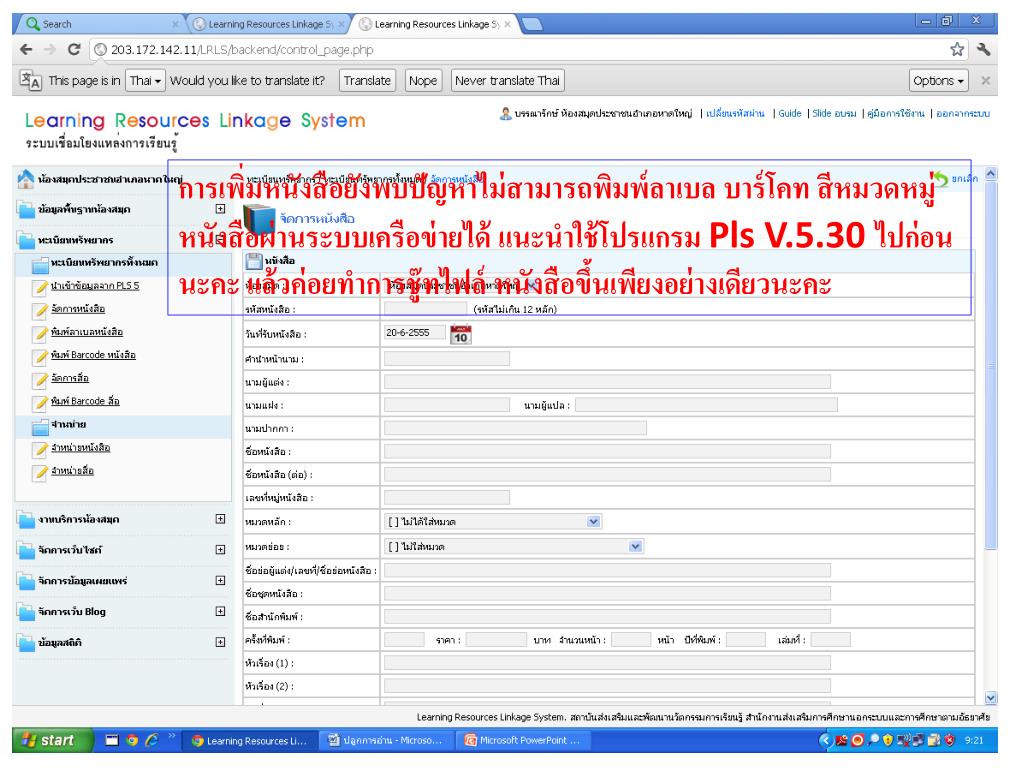Click pencil icon beside พิมพ์ Barcode หนังสือ
The height and width of the screenshot is (768, 1024).
click(x=41, y=355)
